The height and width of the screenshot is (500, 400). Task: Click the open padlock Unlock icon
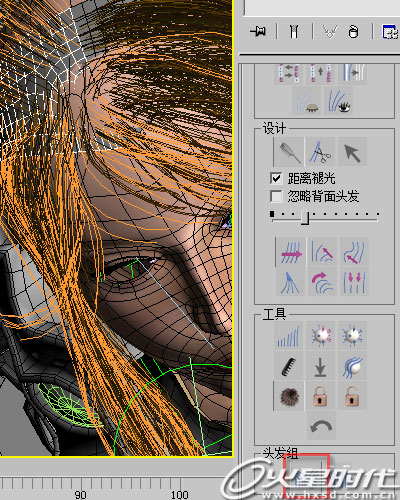click(352, 396)
